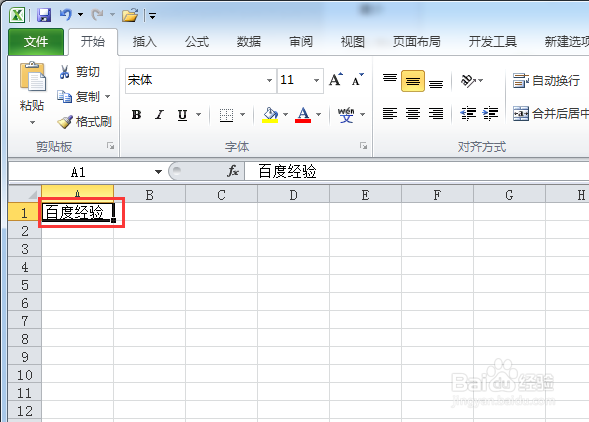
Task: Open the 文件 menu
Action: (36, 41)
